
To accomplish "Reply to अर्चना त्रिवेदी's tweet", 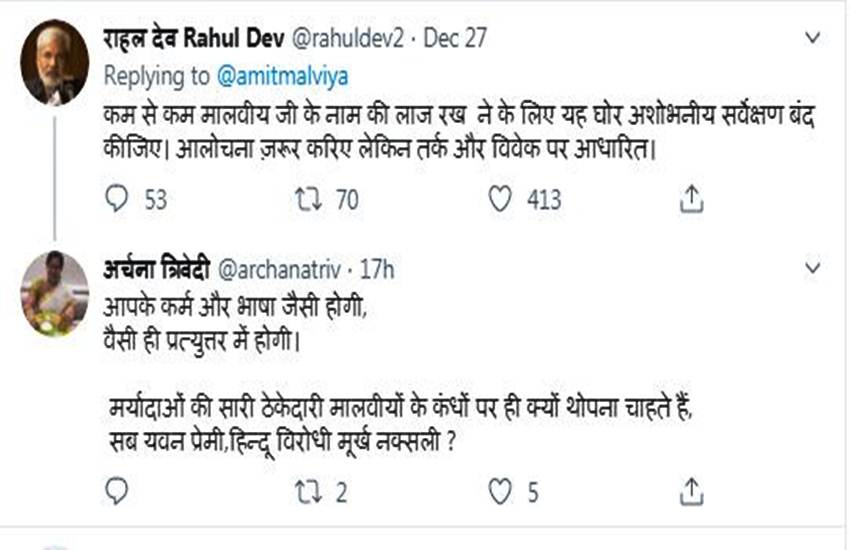I will (x=118, y=490).
